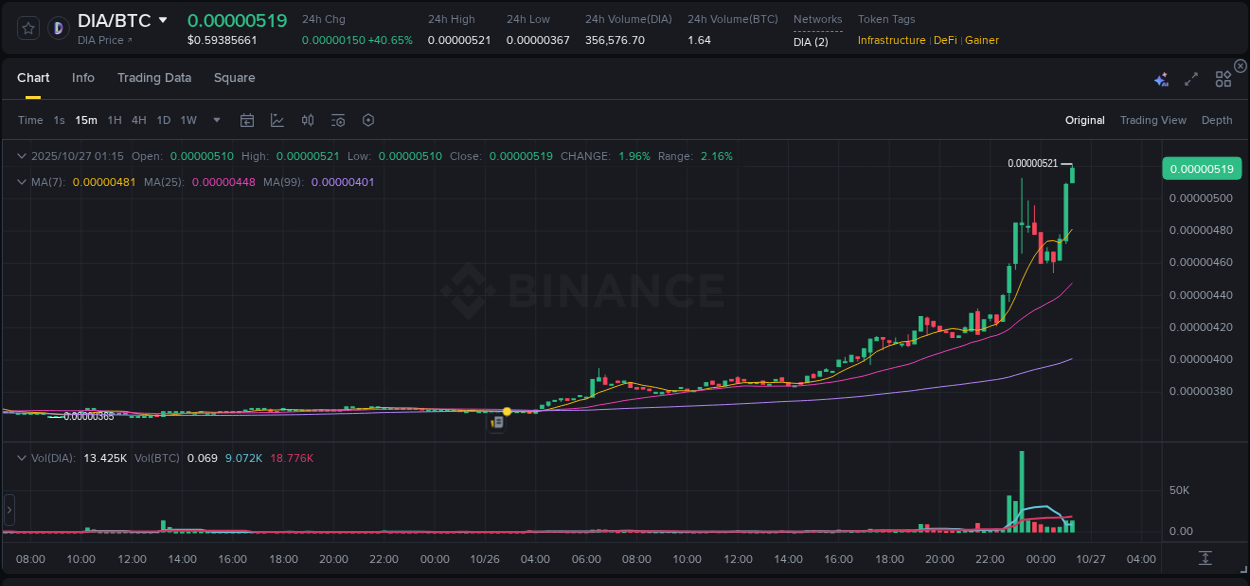Open the Infrastructure token tag
The height and width of the screenshot is (586, 1250).
coord(891,40)
